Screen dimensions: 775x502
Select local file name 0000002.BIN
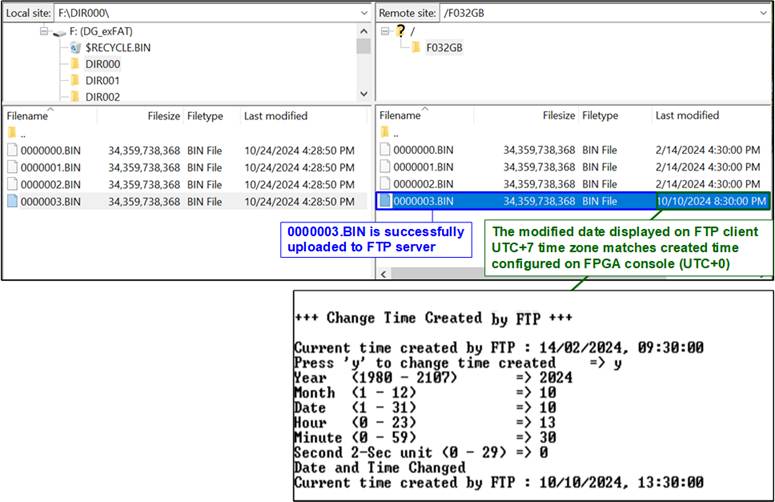coord(50,185)
